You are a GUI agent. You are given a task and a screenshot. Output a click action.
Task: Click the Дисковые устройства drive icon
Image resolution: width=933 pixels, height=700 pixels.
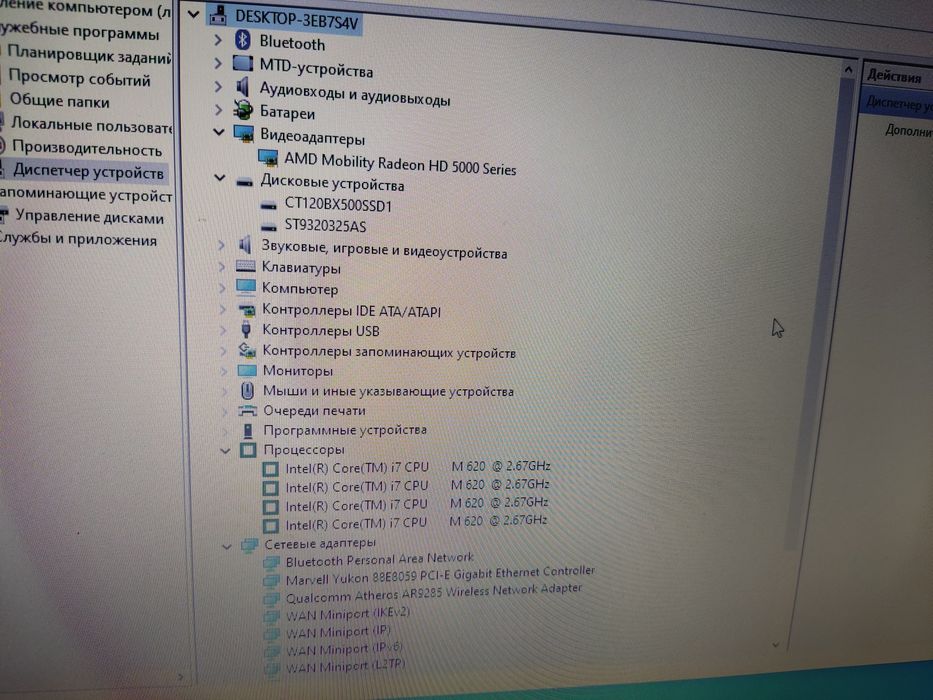tap(245, 182)
